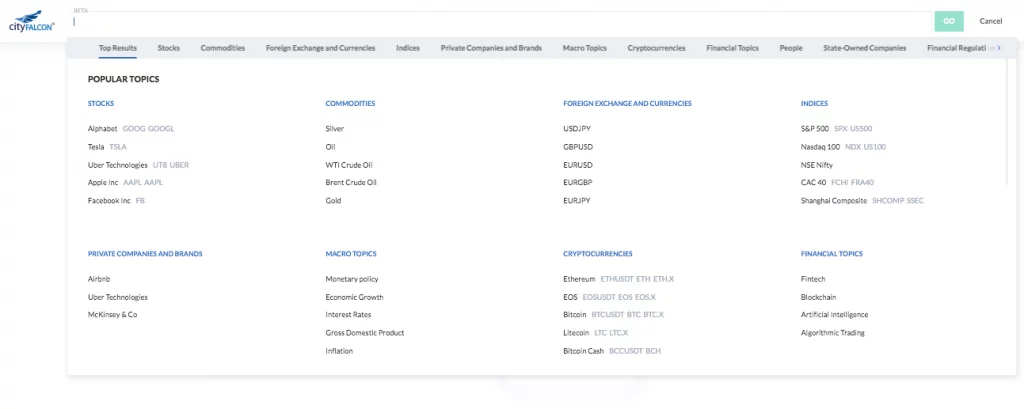Switch to the People tab
The image size is (1024, 409).
791,48
